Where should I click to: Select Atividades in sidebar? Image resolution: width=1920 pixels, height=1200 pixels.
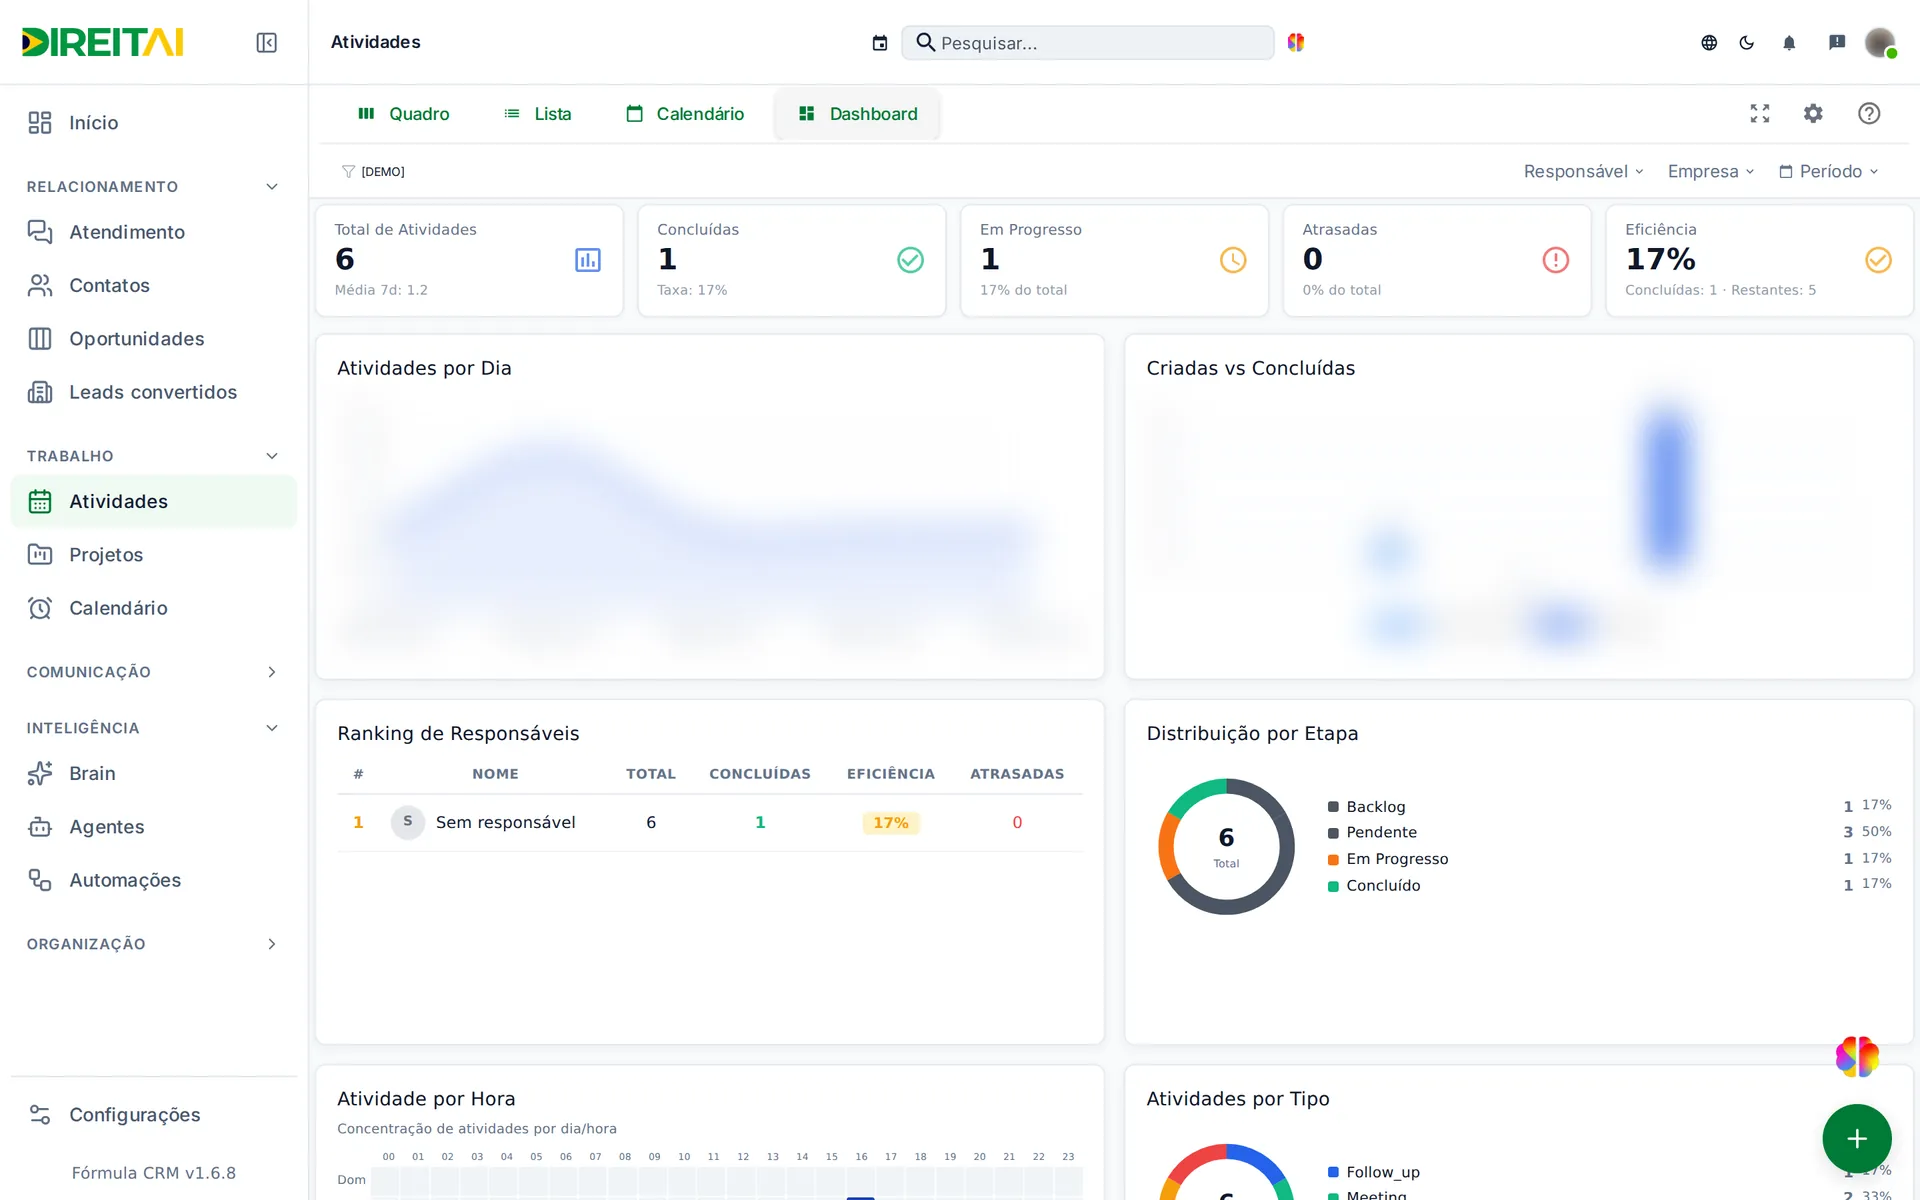tap(154, 501)
